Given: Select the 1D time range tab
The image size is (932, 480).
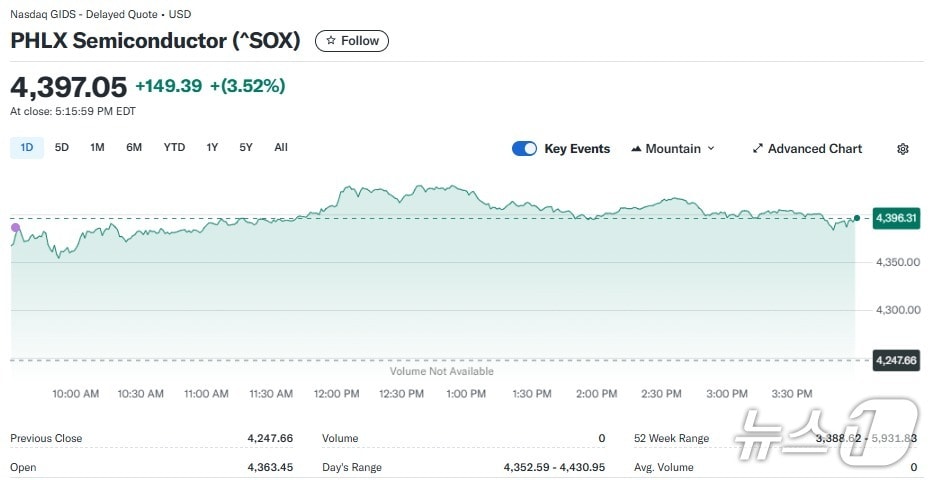Looking at the screenshot, I should (x=27, y=148).
